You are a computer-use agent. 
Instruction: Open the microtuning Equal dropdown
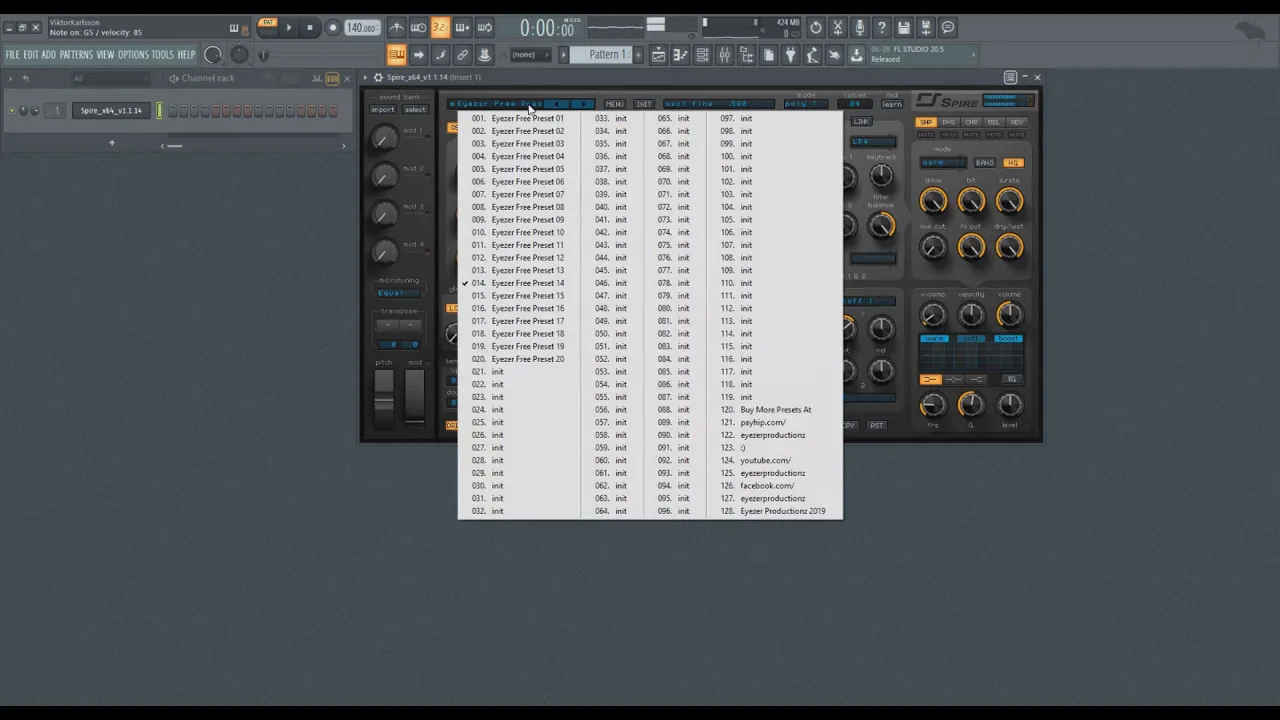tap(398, 293)
